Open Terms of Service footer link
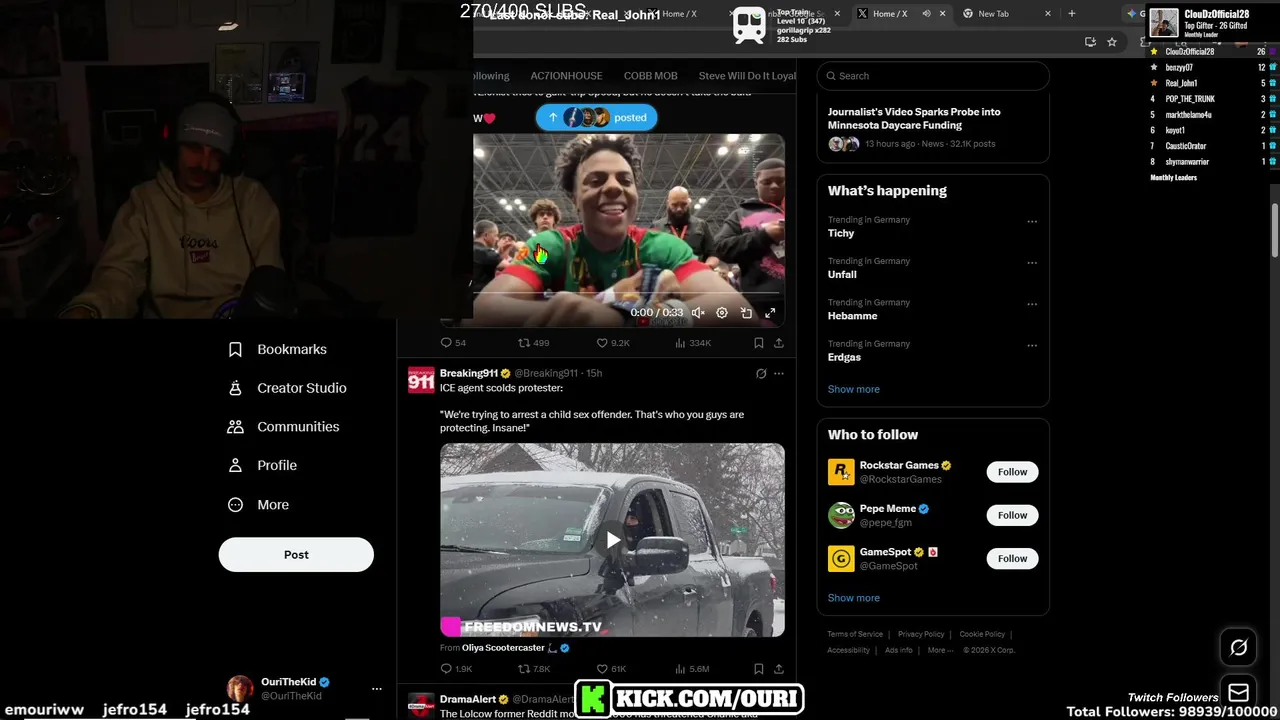The height and width of the screenshot is (720, 1280). 855,634
